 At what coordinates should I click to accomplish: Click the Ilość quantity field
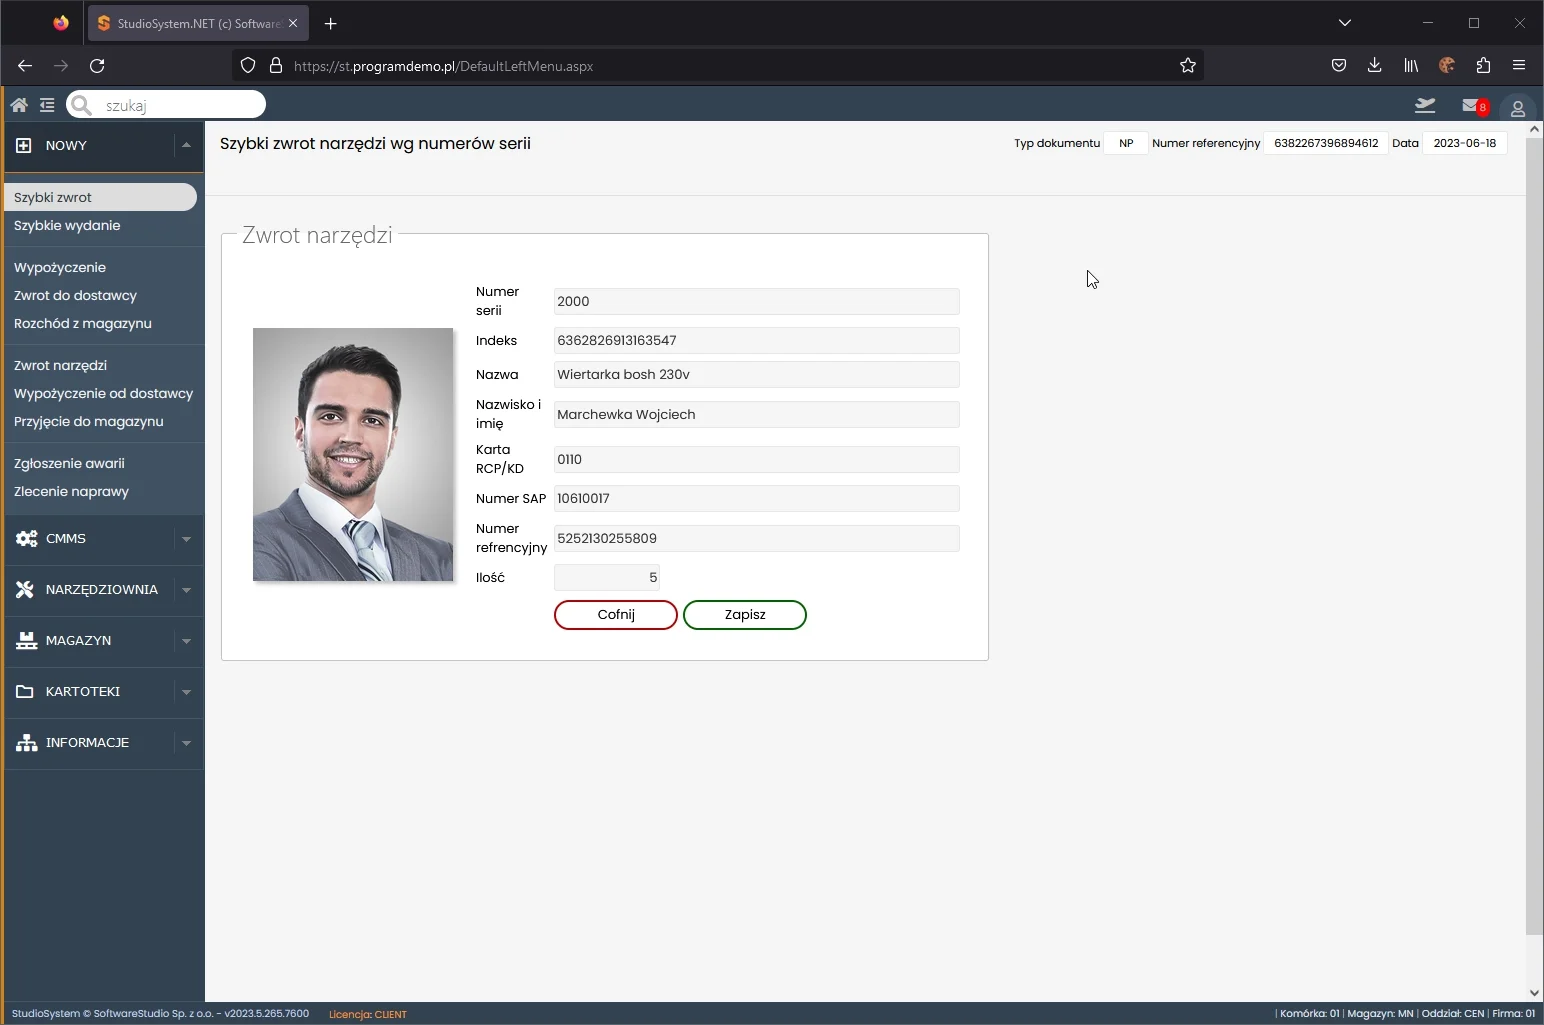(x=606, y=578)
